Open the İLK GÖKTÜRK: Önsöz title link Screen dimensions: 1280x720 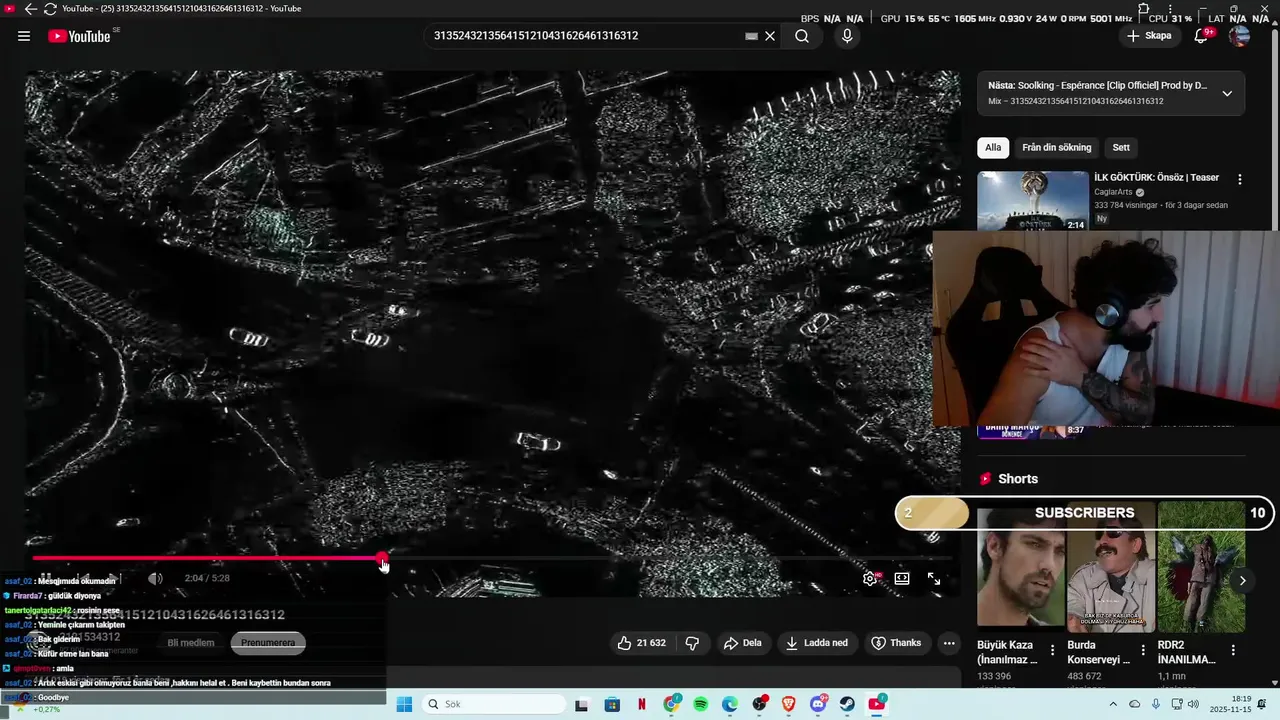[1156, 178]
